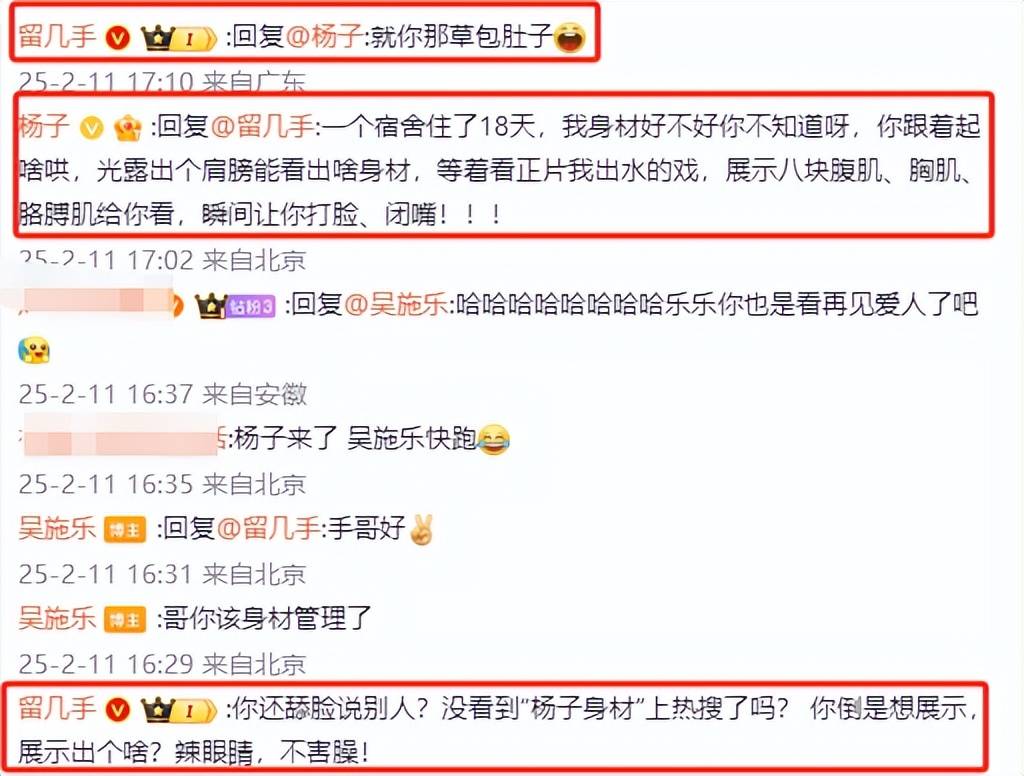1024x776 pixels.
Task: Click the crying-laughing emoji after 吴施乐快跑
Action: coord(494,440)
